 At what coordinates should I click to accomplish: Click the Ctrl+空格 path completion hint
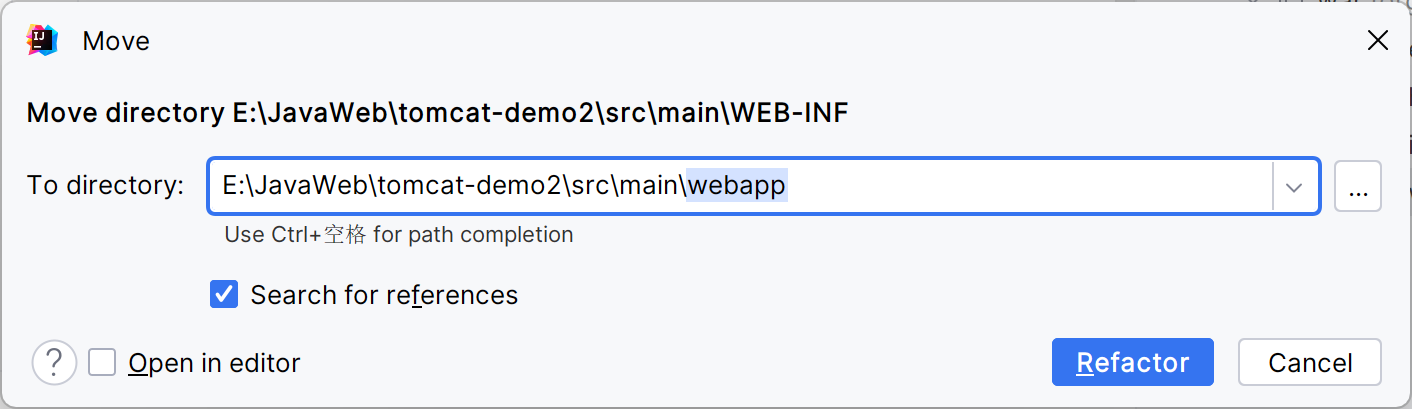[x=399, y=235]
